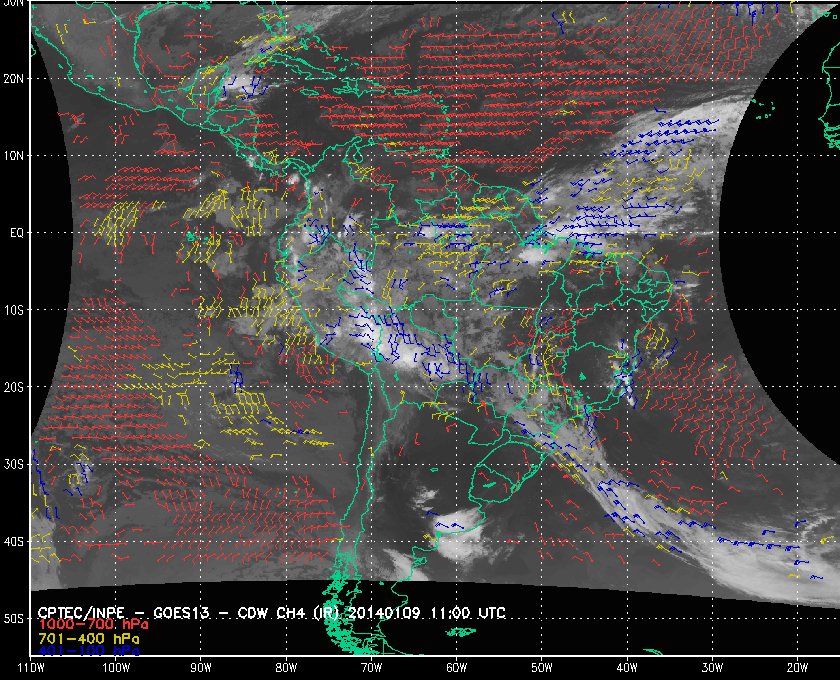Viewport: 840px width, 680px height.
Task: Select the 90W longitude label
Action: (x=201, y=668)
